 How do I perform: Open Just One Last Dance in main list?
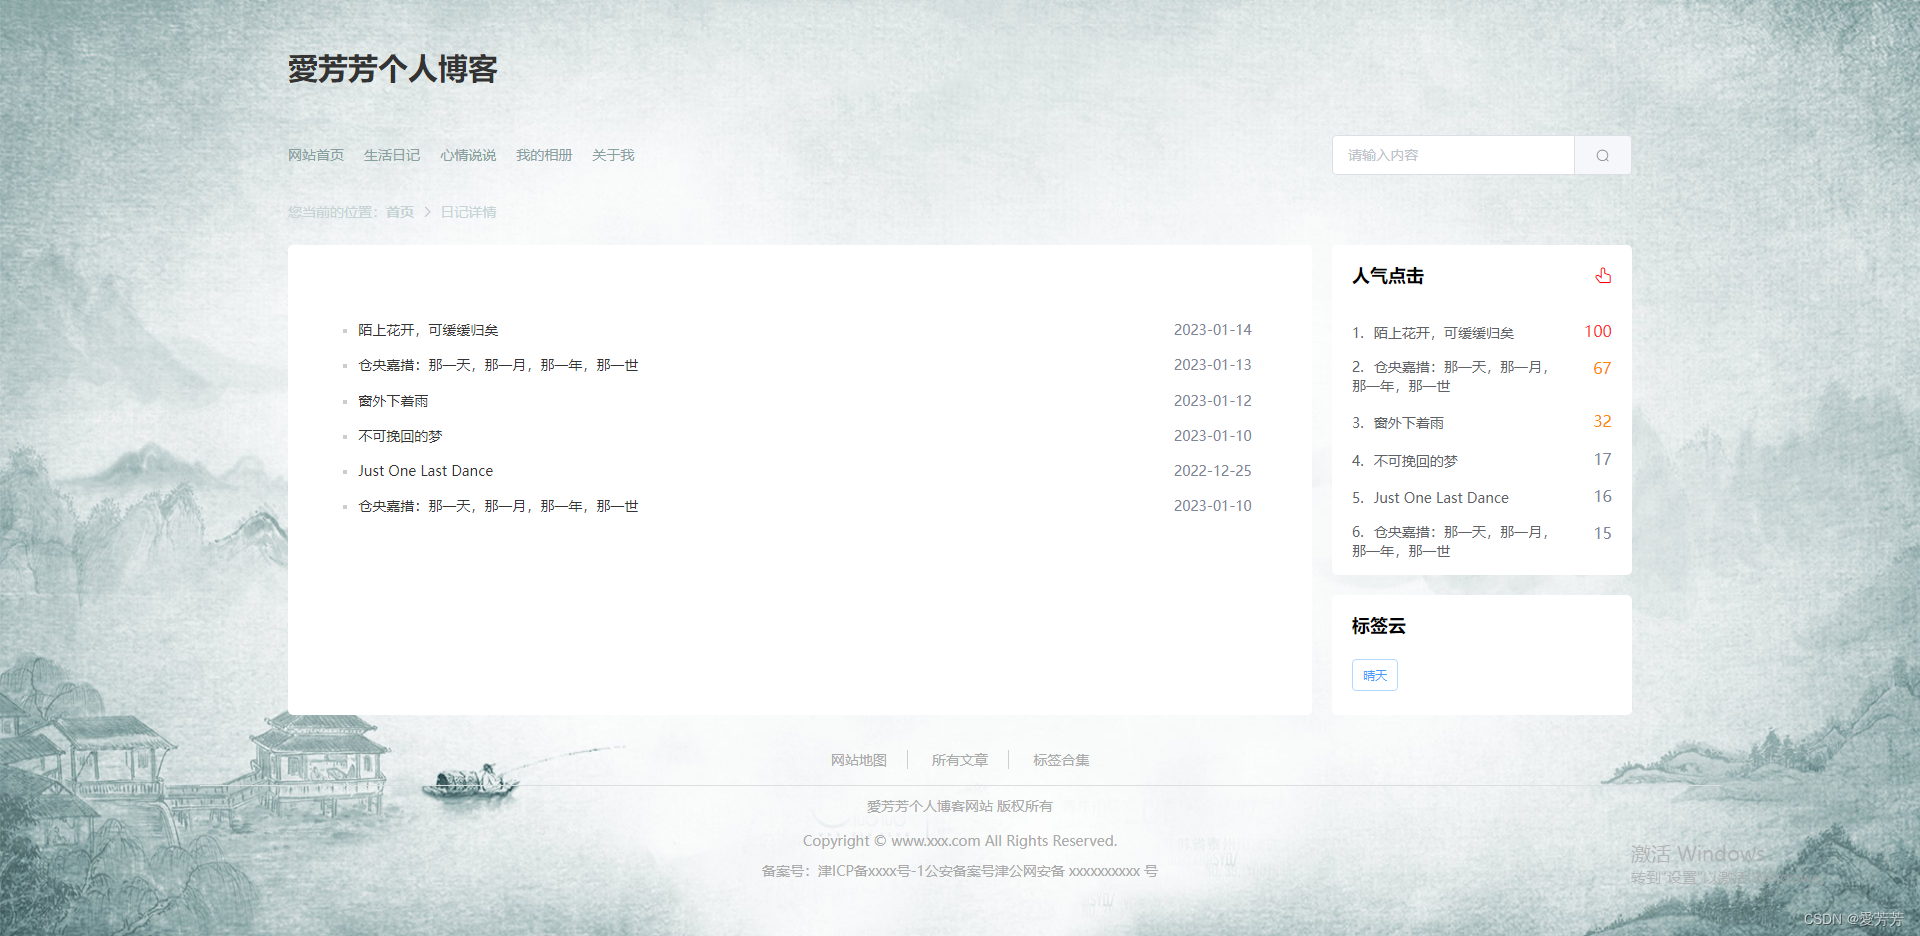[x=425, y=471]
